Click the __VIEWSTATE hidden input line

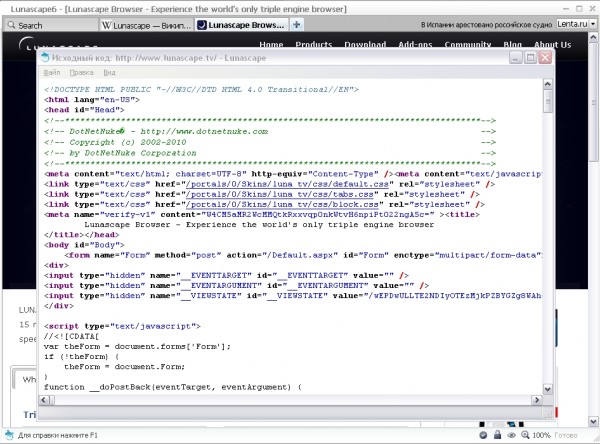pos(293,295)
